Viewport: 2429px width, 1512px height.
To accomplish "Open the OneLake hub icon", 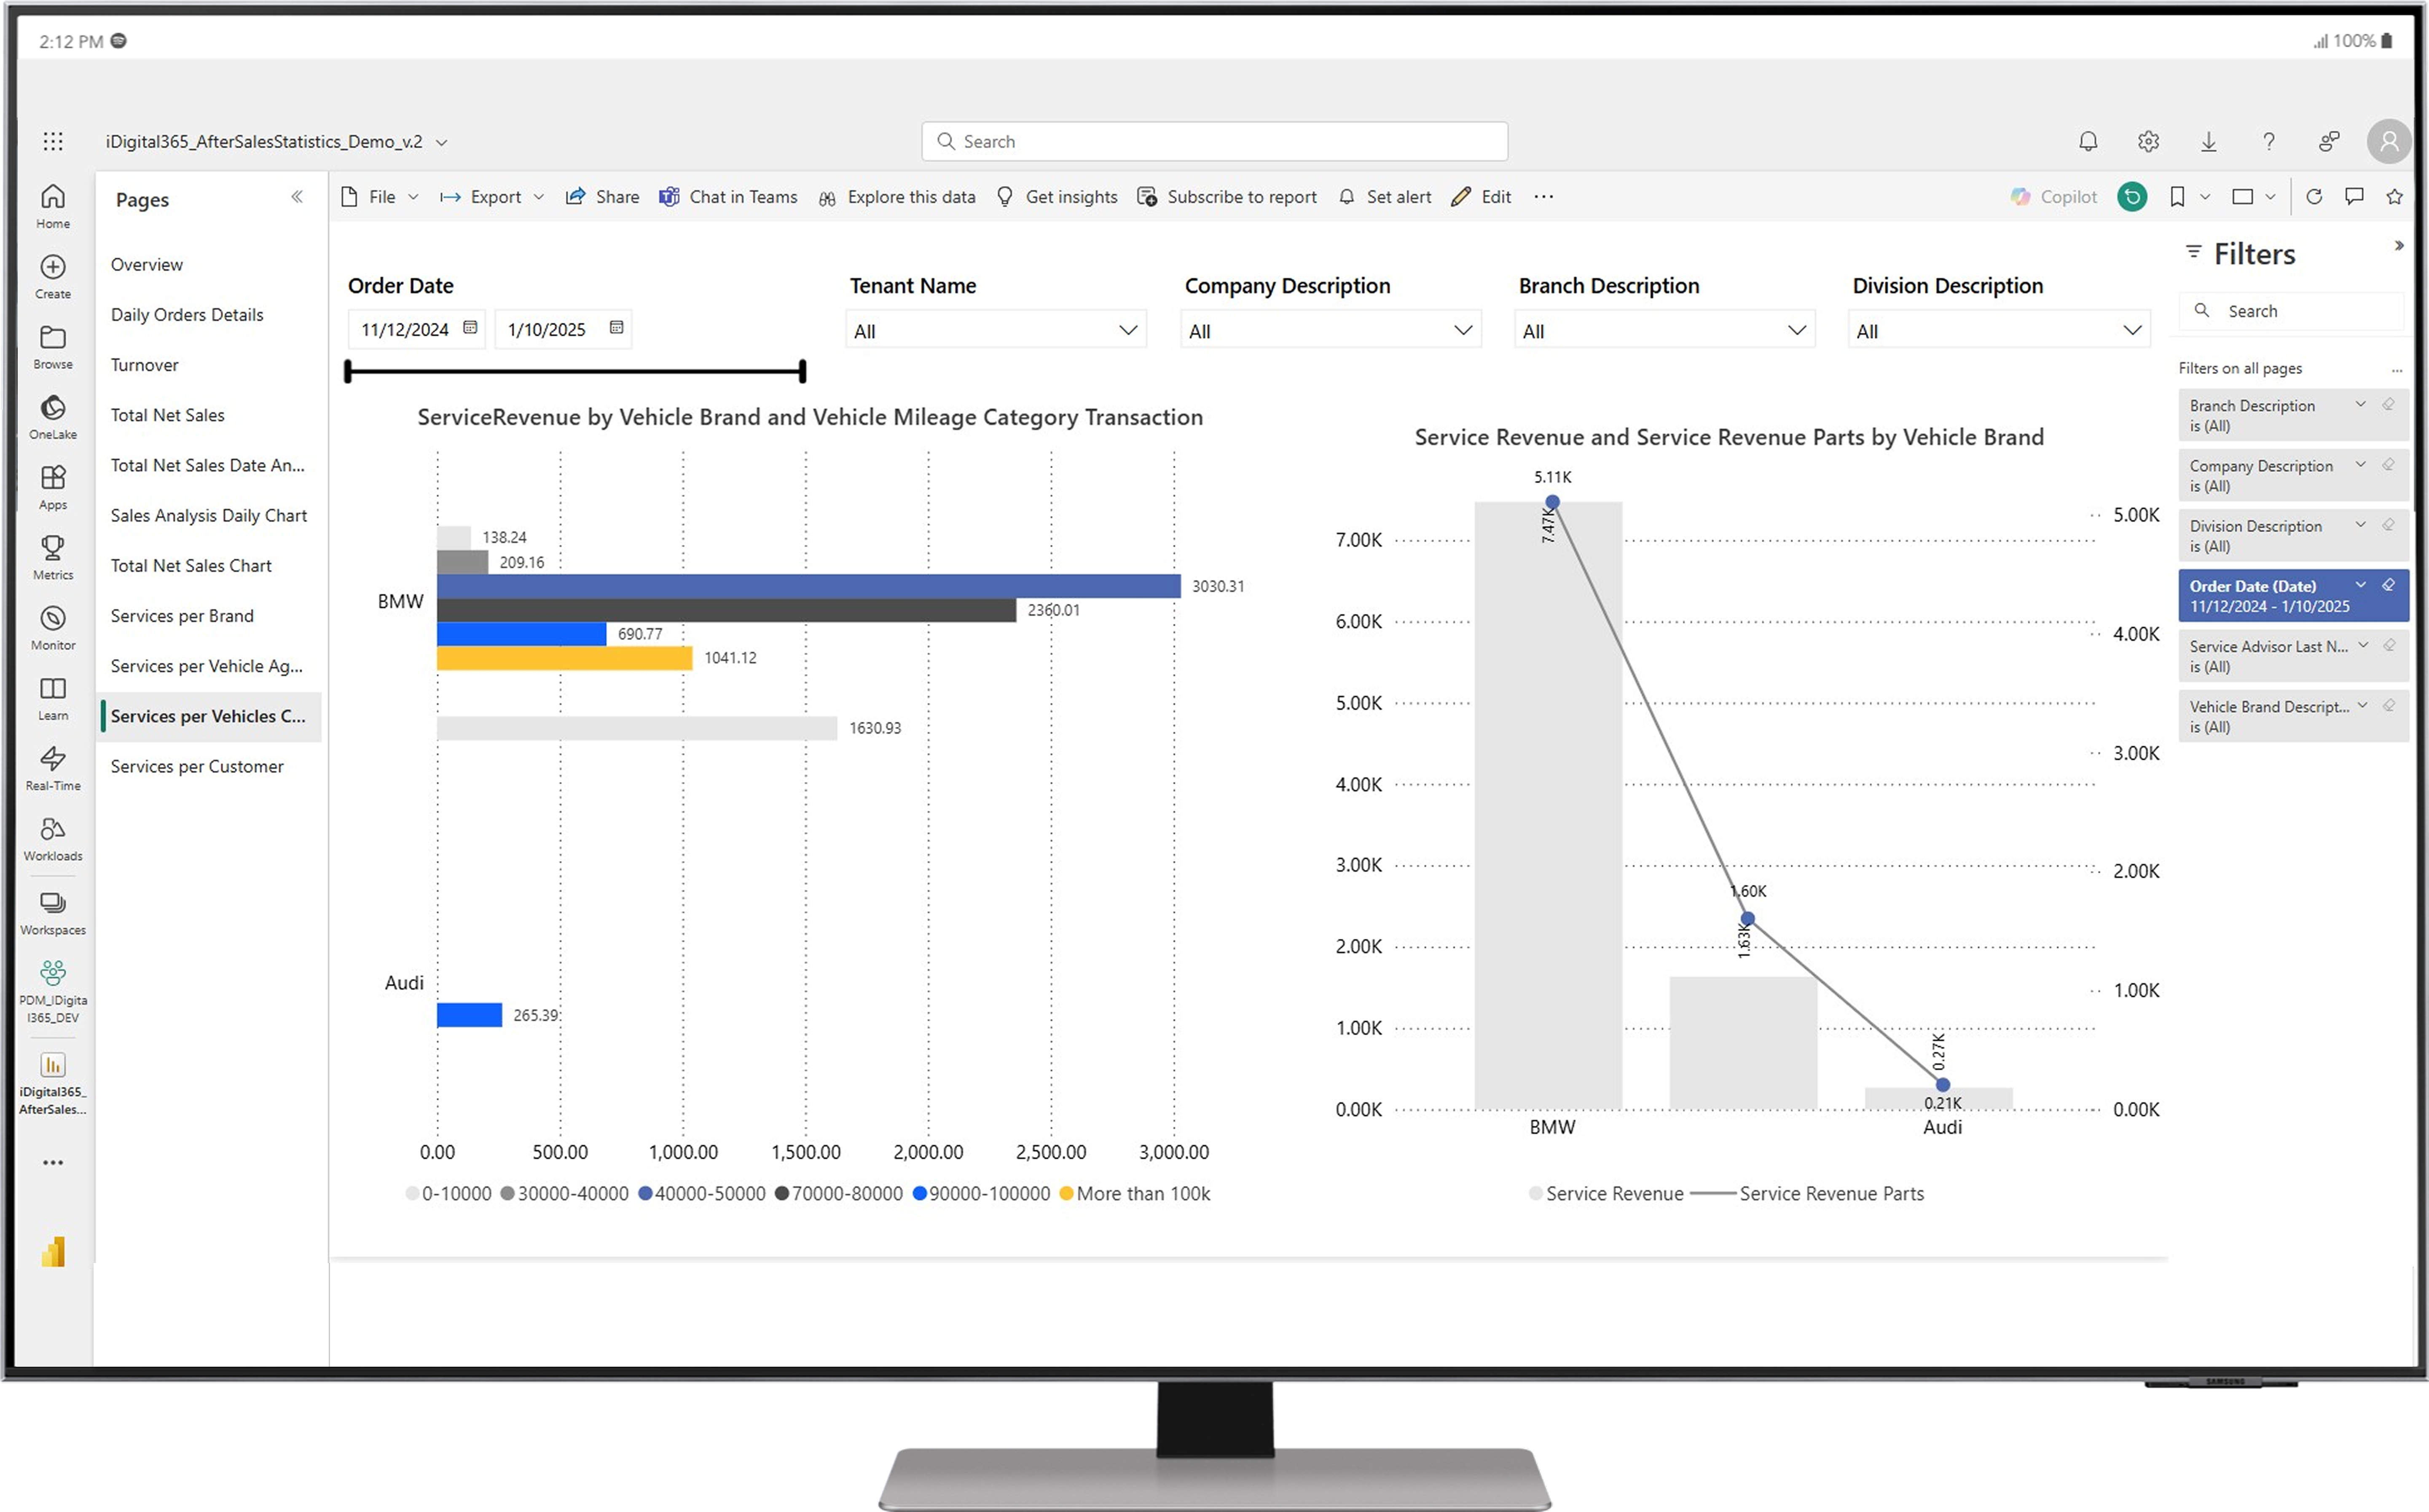I will [x=53, y=408].
